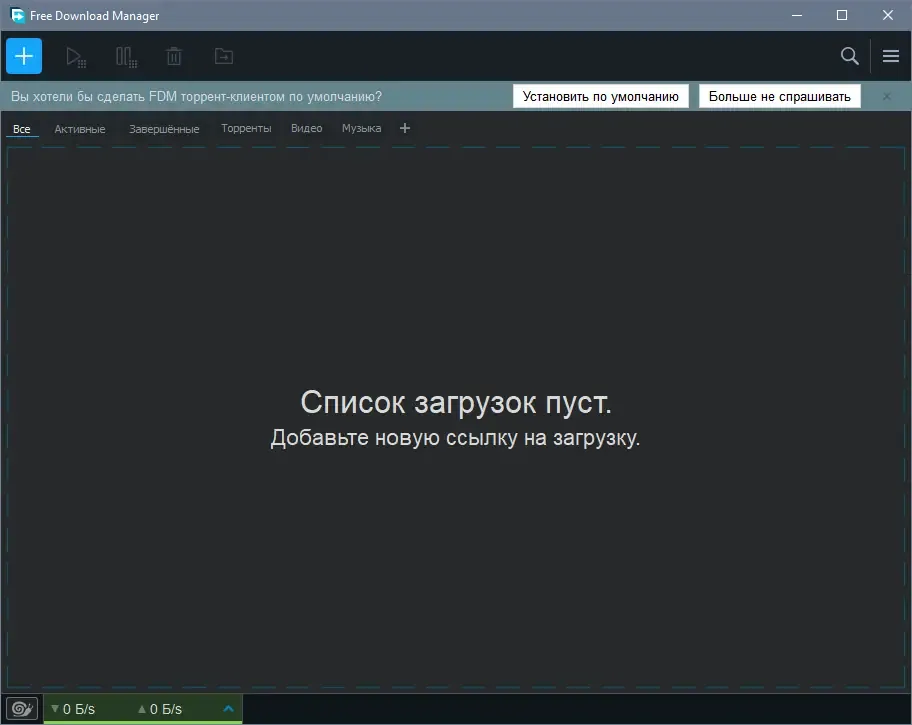The width and height of the screenshot is (912, 725).
Task: Dismiss the default torrent client banner
Action: click(x=886, y=97)
